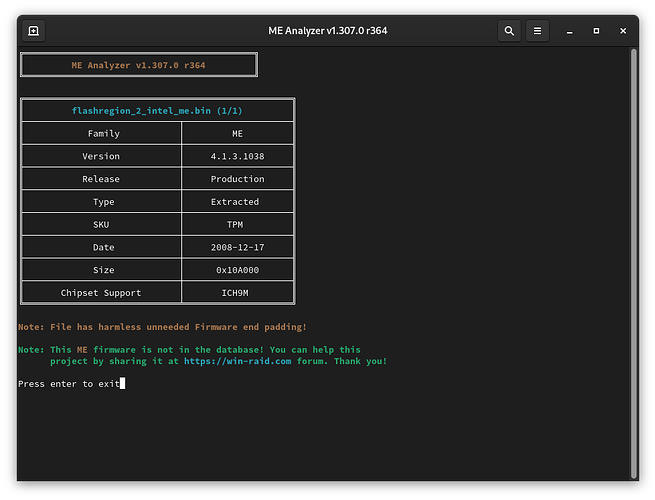
Task: Click the Date row label
Action: (x=104, y=247)
